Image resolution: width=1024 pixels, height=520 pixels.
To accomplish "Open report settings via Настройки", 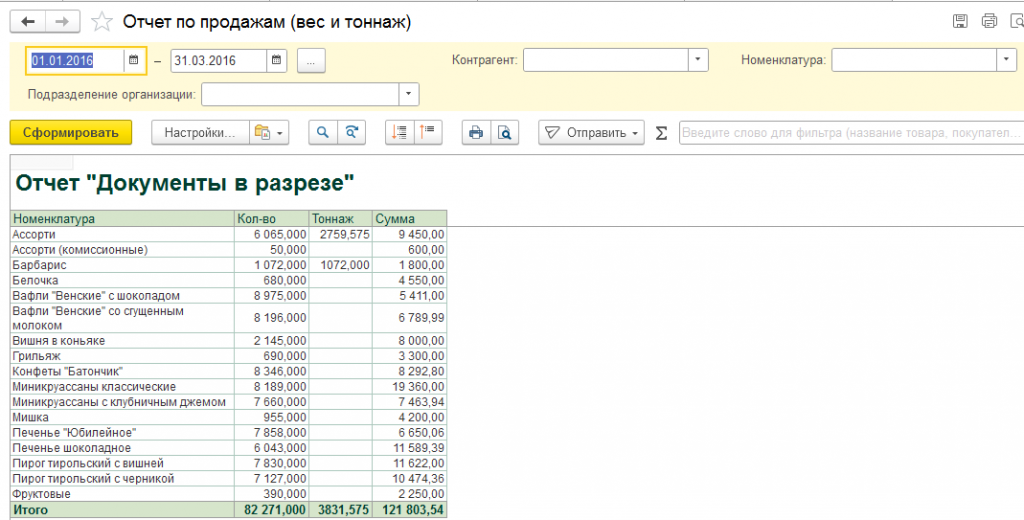I will 200,133.
